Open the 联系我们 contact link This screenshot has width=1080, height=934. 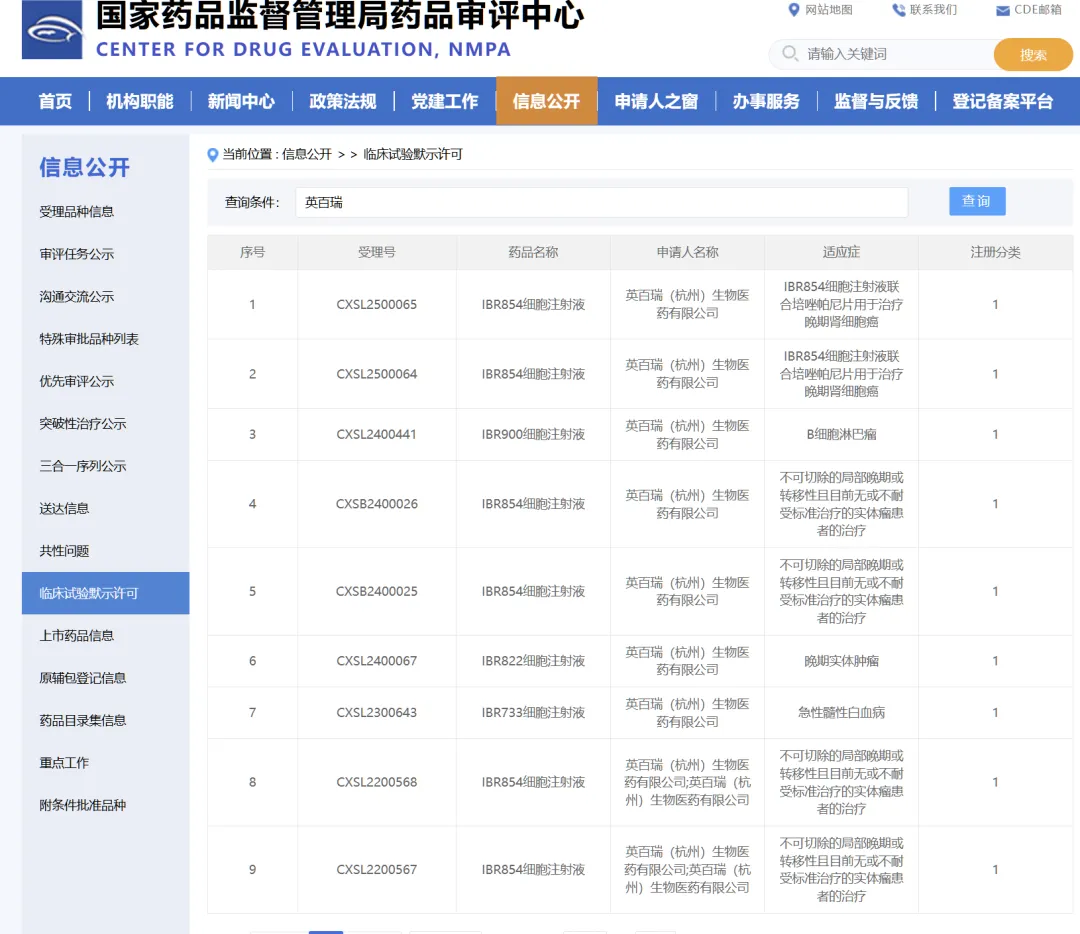933,10
